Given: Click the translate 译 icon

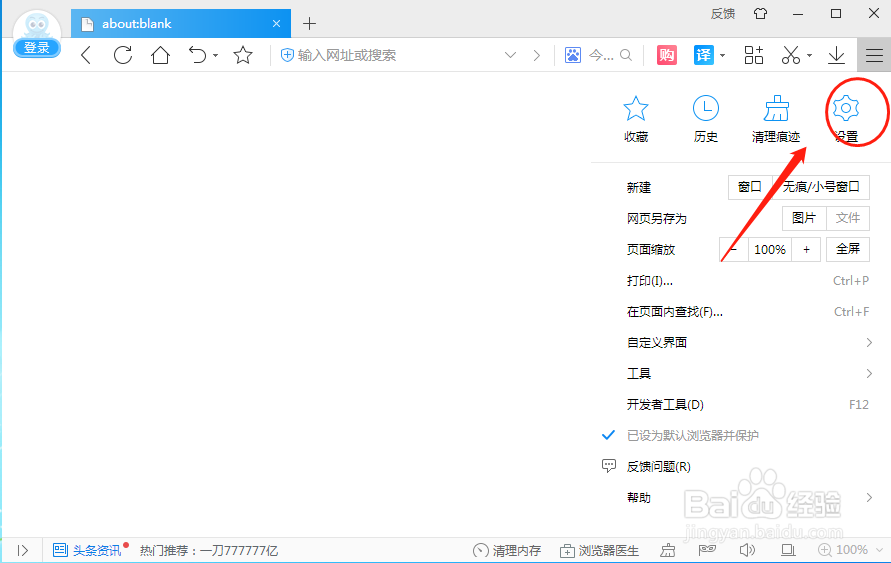Looking at the screenshot, I should (x=703, y=55).
